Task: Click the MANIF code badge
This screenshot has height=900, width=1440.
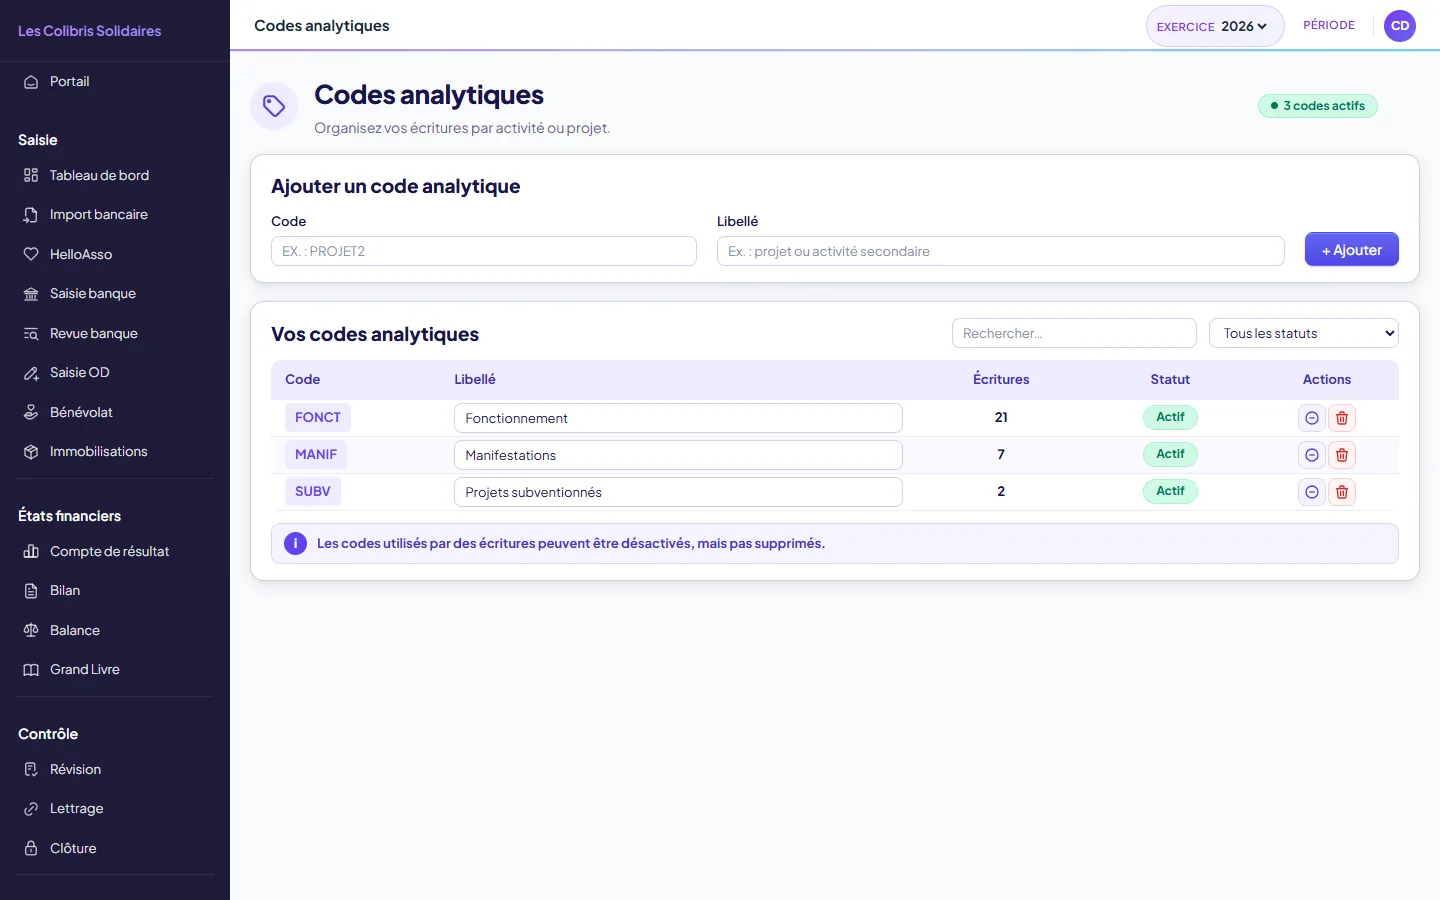Action: (x=316, y=454)
